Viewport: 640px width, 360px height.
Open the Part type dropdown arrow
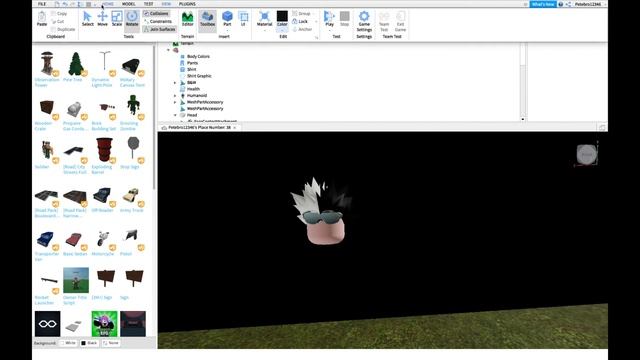click(x=227, y=30)
